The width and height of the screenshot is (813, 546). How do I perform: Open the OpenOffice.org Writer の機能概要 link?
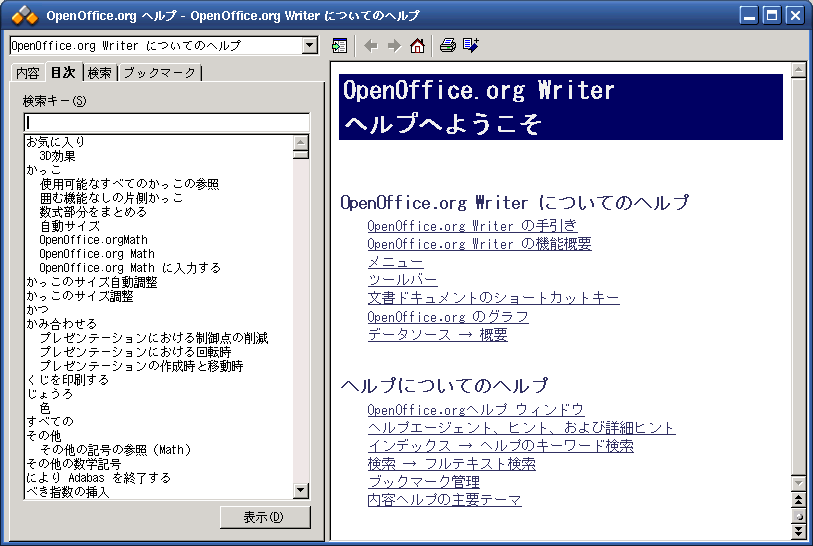pyautogui.click(x=479, y=244)
